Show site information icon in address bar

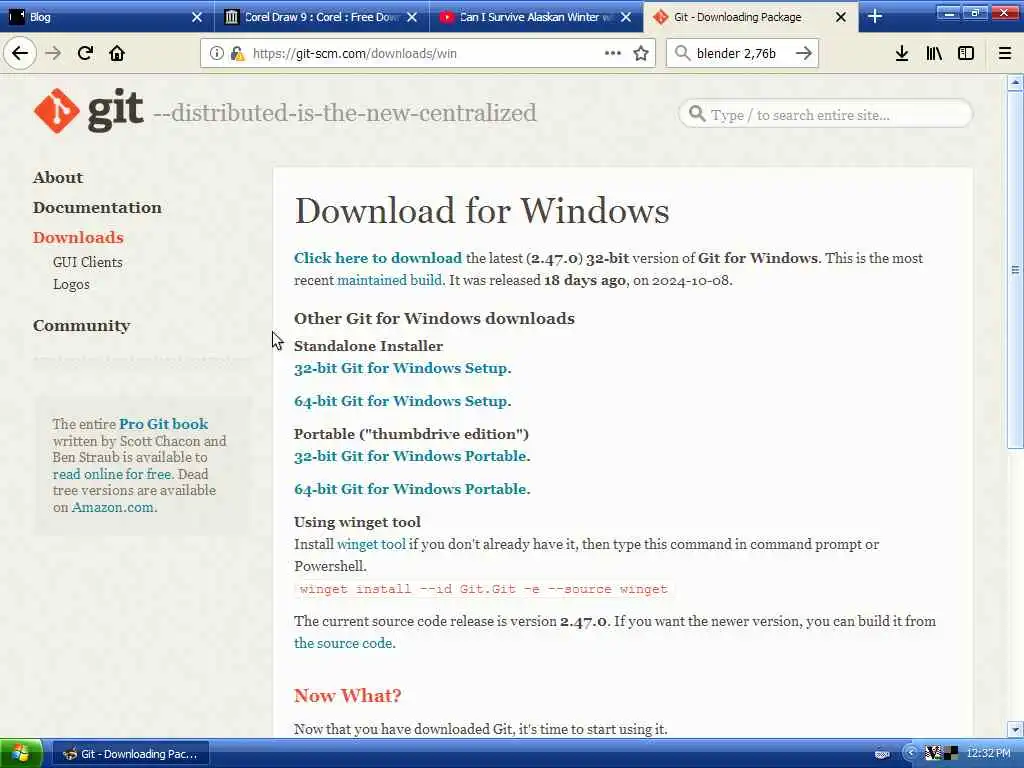[x=216, y=54]
